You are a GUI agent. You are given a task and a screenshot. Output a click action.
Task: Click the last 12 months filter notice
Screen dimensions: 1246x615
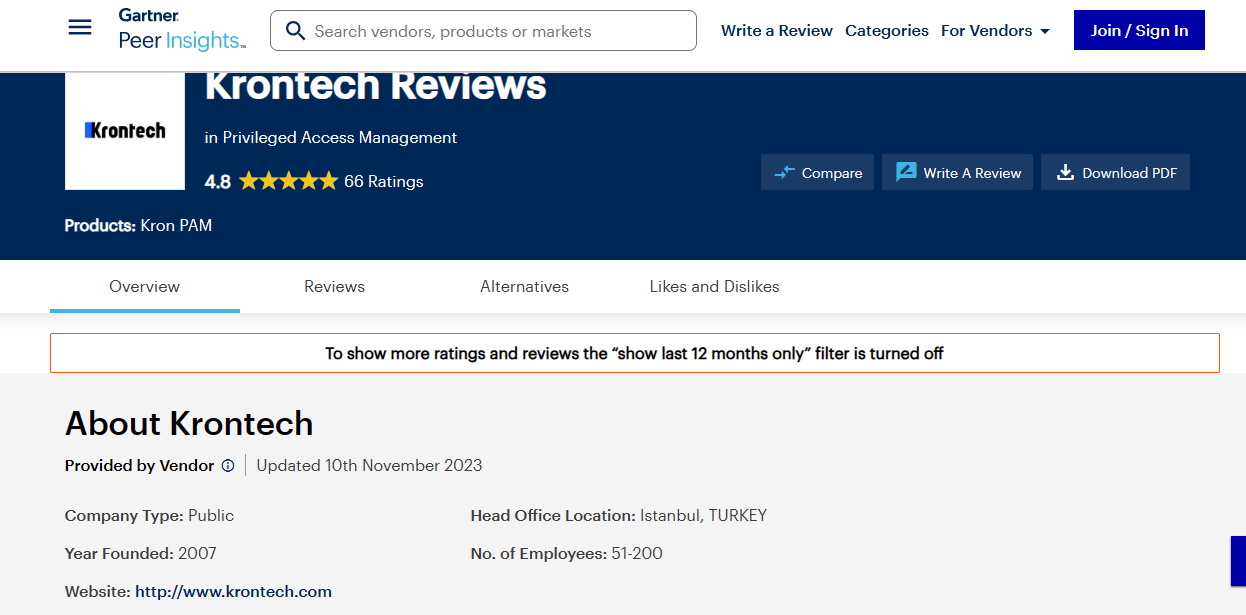(635, 353)
